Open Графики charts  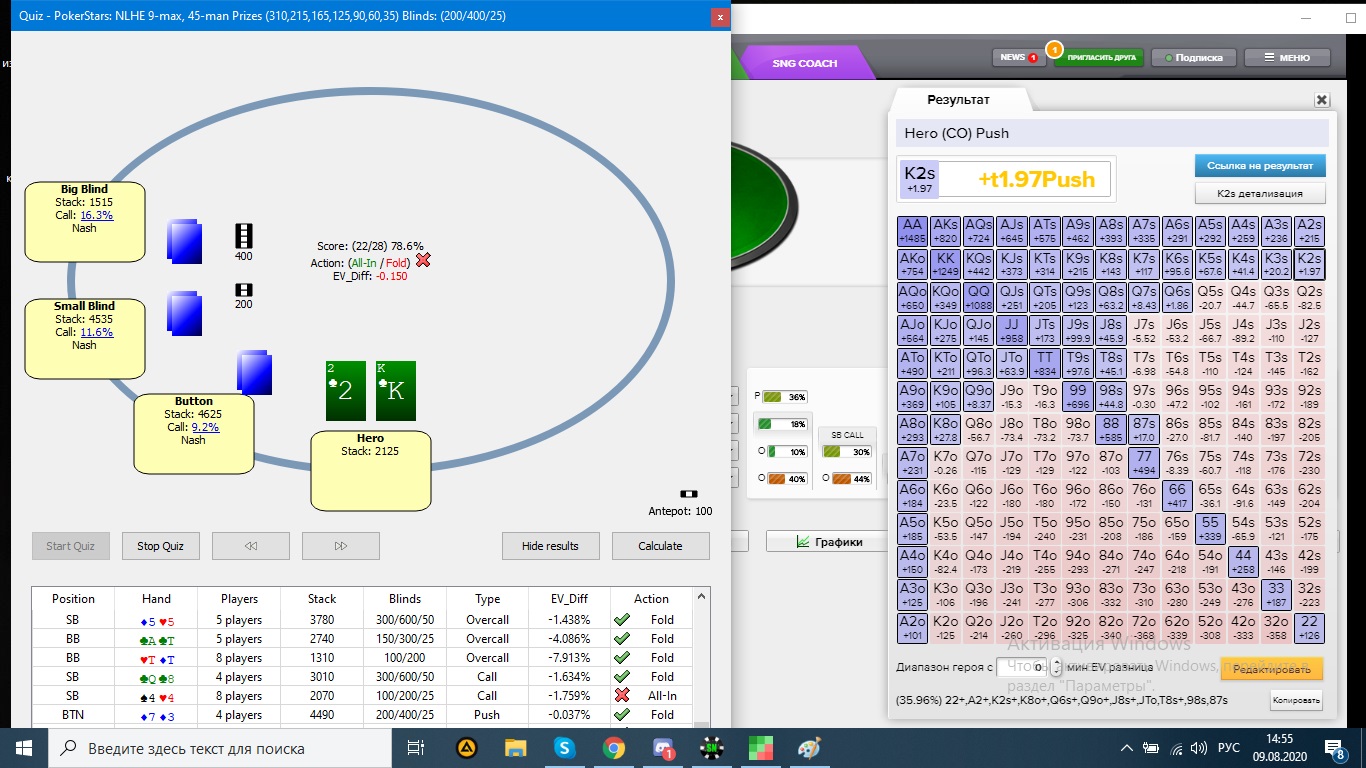[x=829, y=542]
